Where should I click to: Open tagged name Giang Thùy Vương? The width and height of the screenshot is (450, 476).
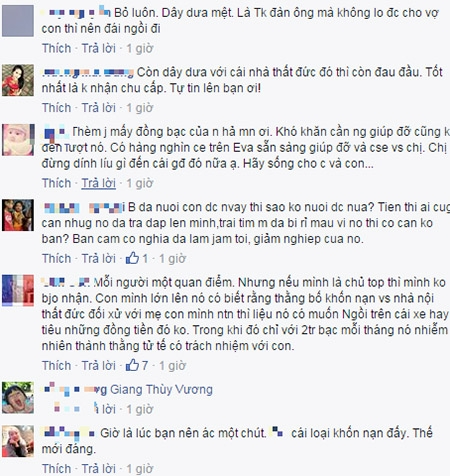click(161, 389)
